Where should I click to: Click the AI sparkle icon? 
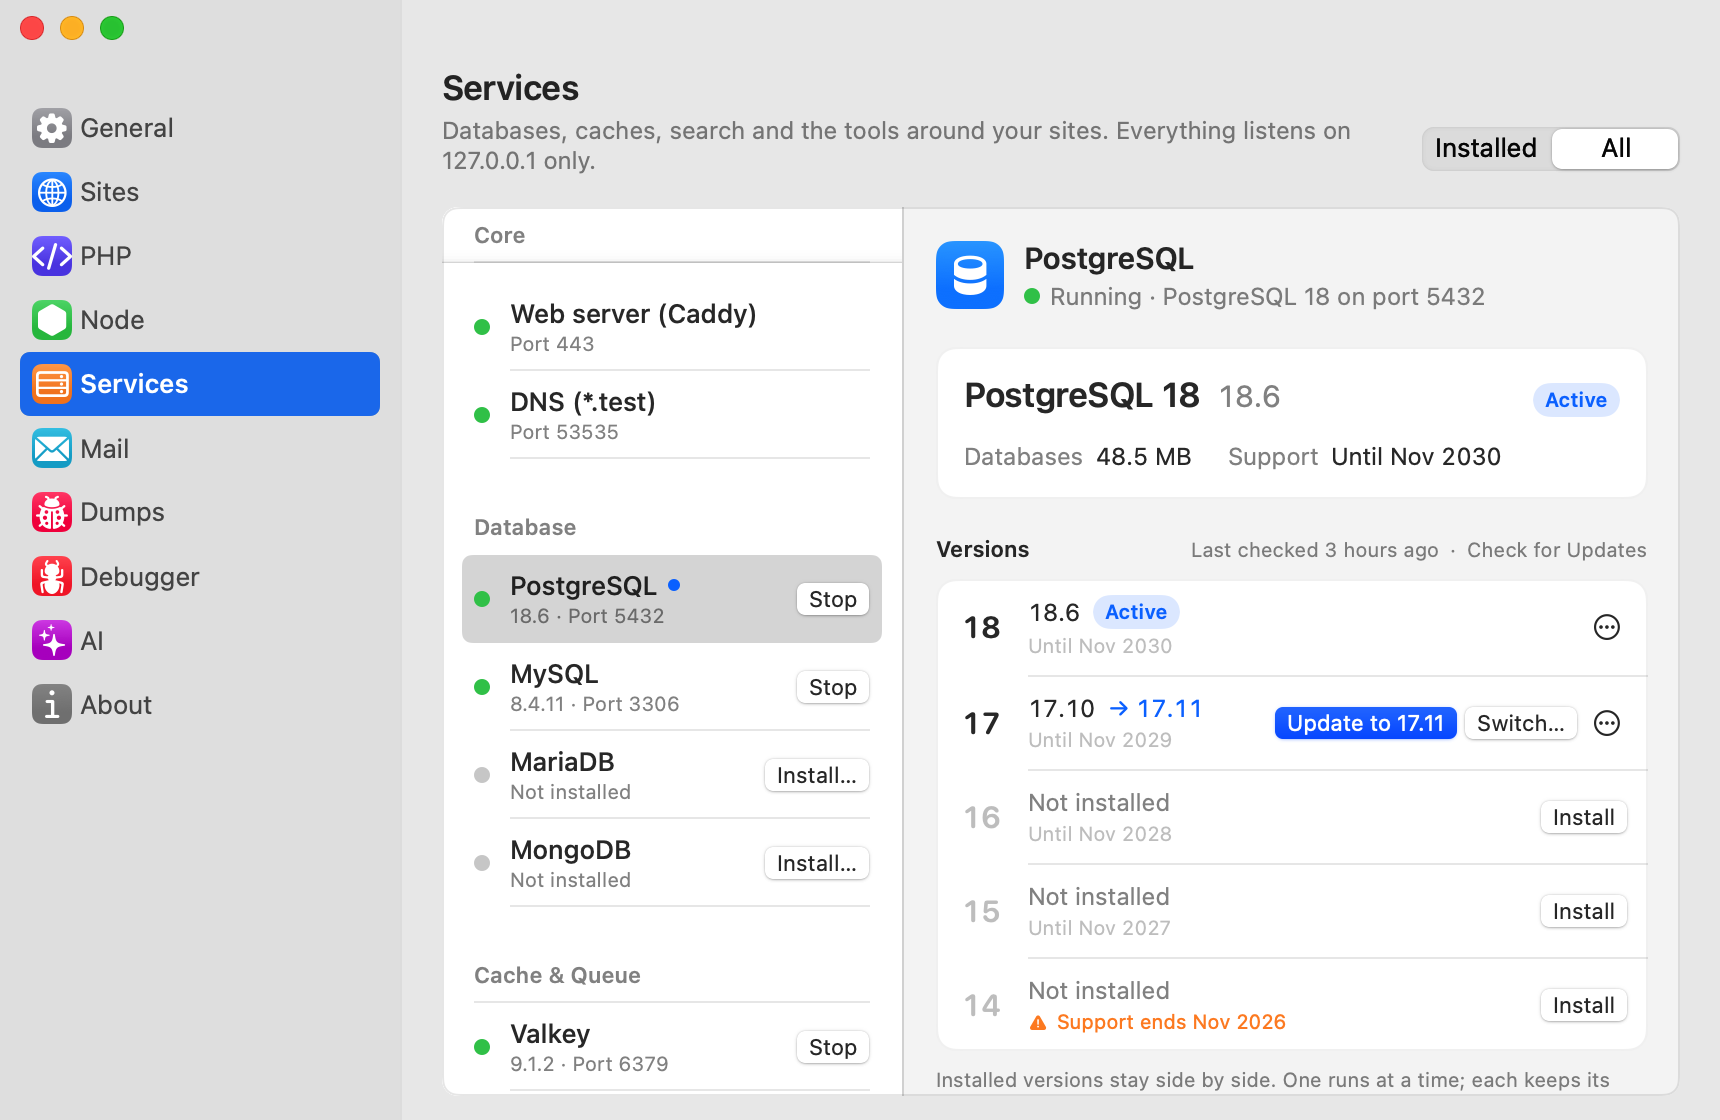click(x=52, y=640)
